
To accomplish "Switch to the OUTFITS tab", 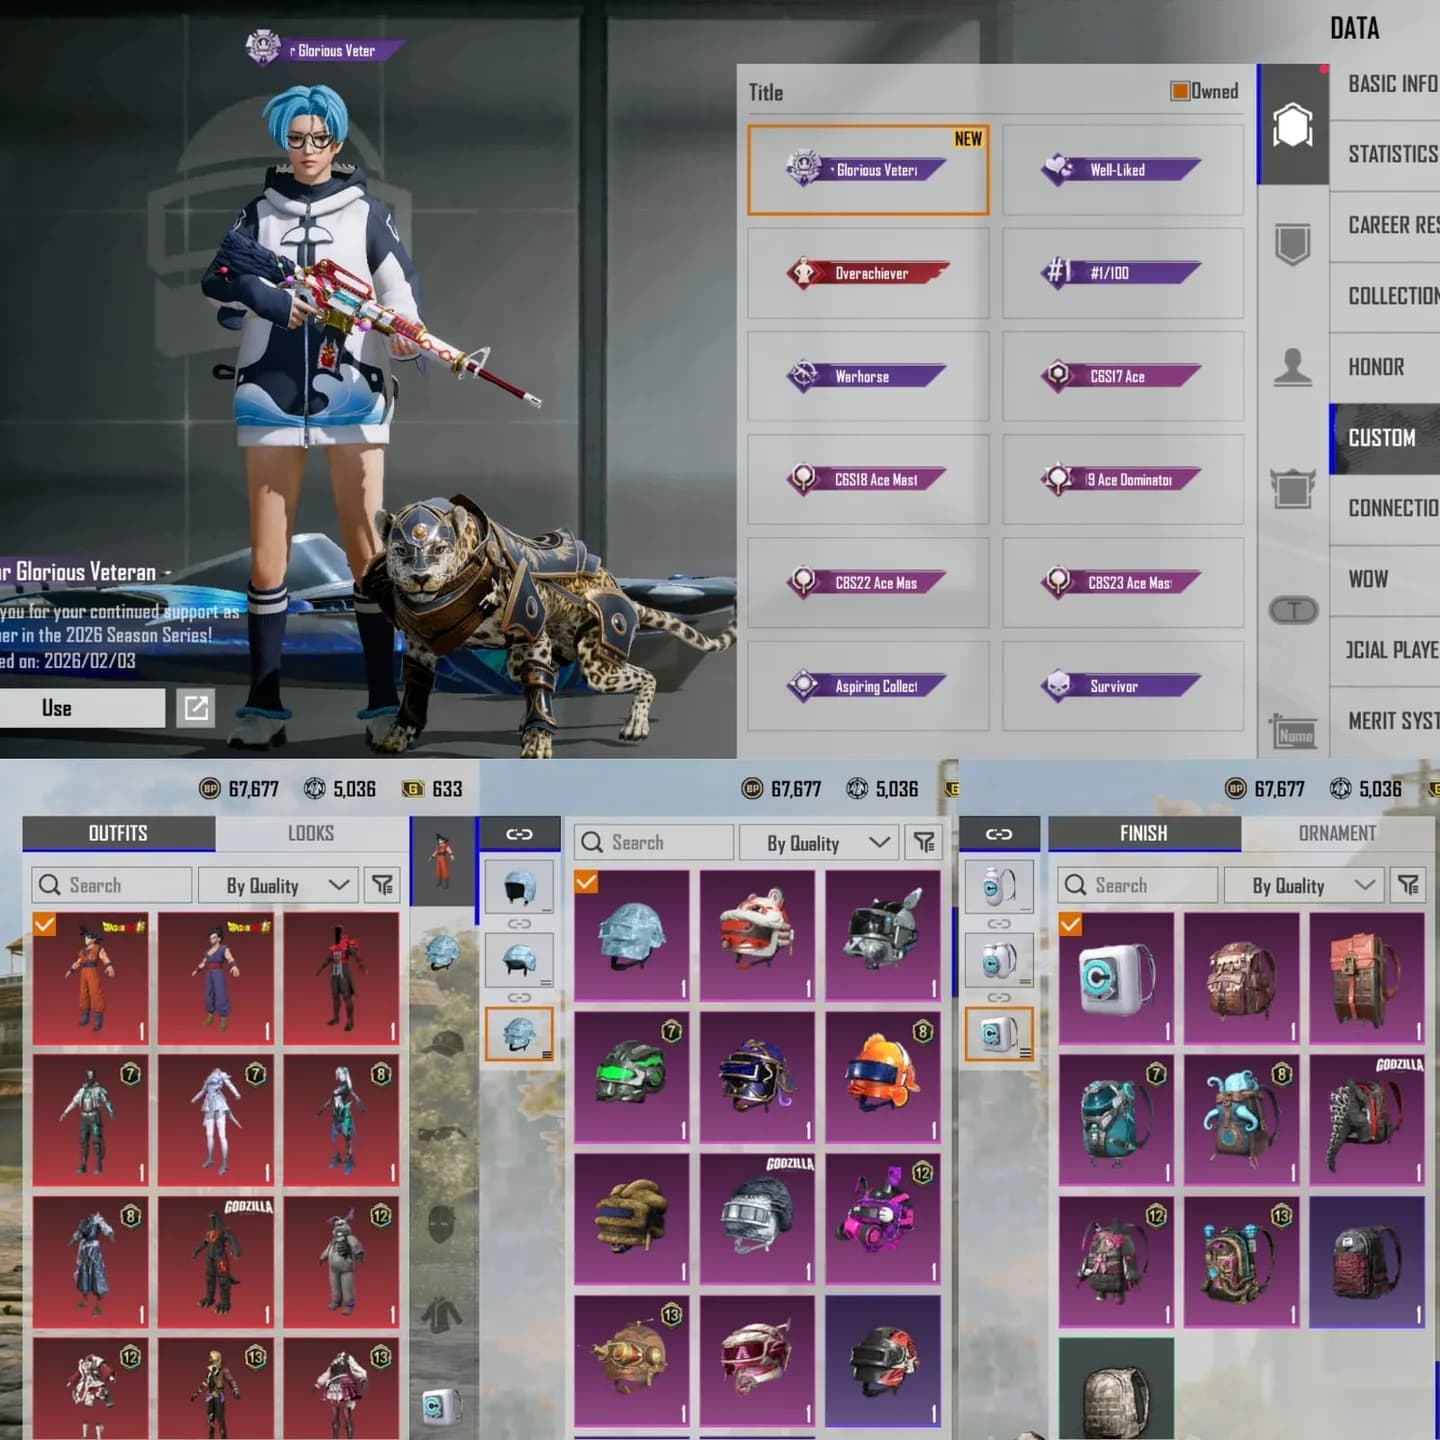I will pos(118,834).
